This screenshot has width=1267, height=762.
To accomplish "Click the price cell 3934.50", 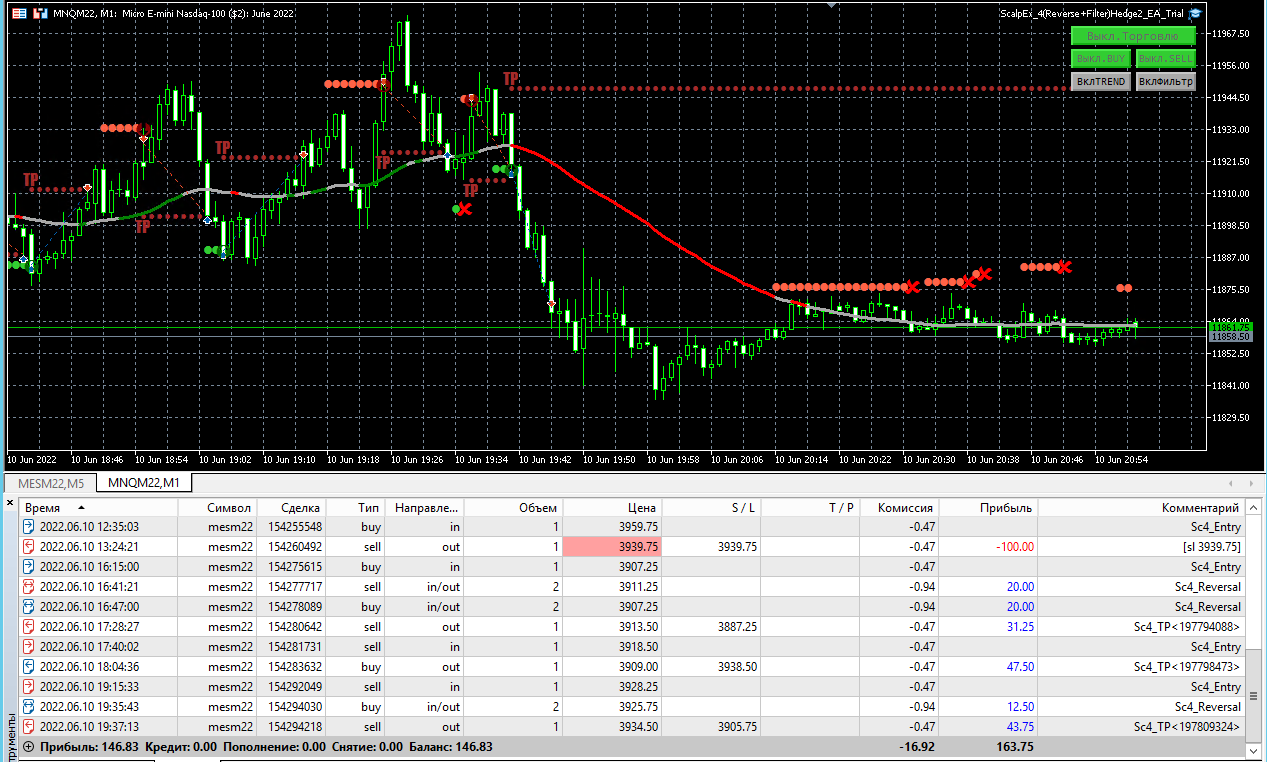I will 638,727.
